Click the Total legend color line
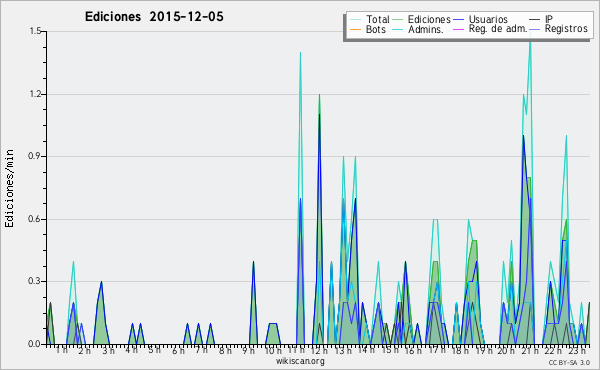 (x=355, y=20)
